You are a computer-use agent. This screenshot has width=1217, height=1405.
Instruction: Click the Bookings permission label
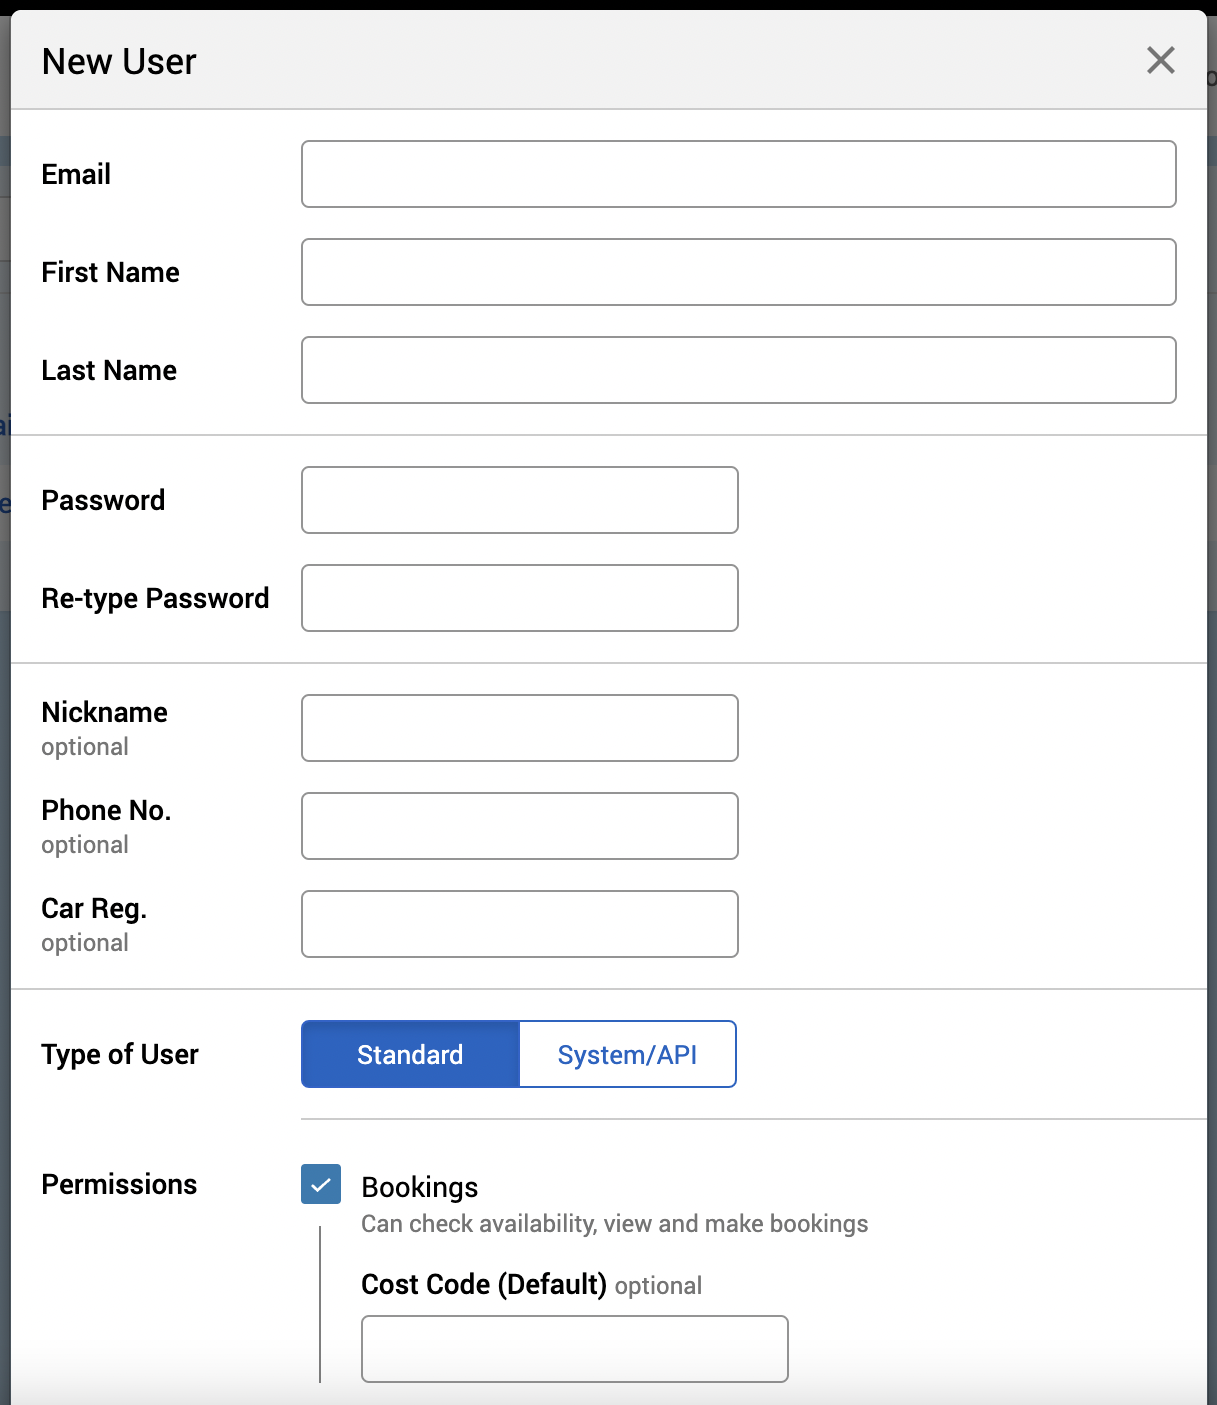pyautogui.click(x=419, y=1187)
